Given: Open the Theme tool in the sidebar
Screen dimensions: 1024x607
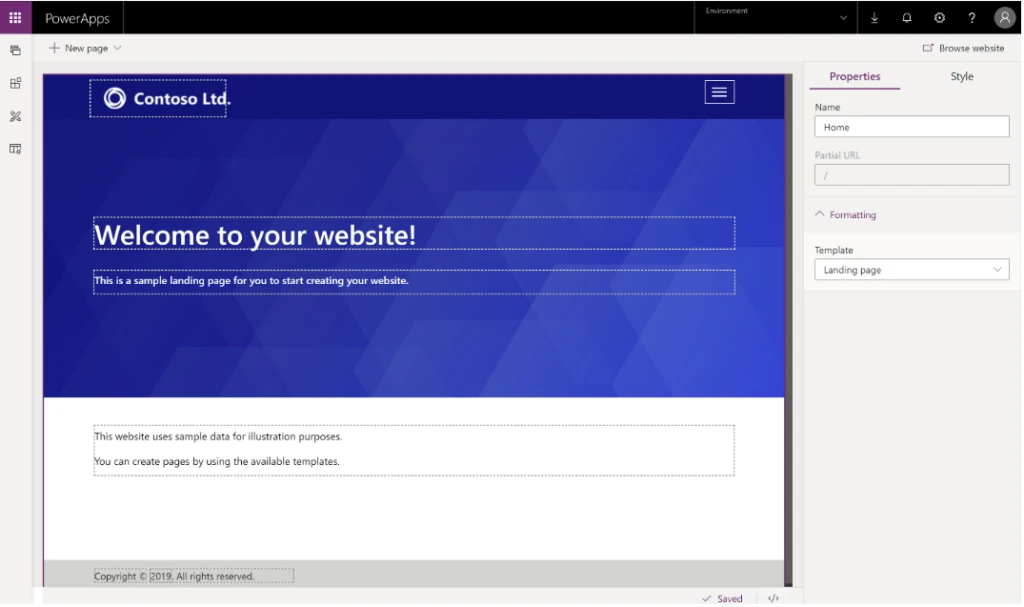Looking at the screenshot, I should (14, 116).
